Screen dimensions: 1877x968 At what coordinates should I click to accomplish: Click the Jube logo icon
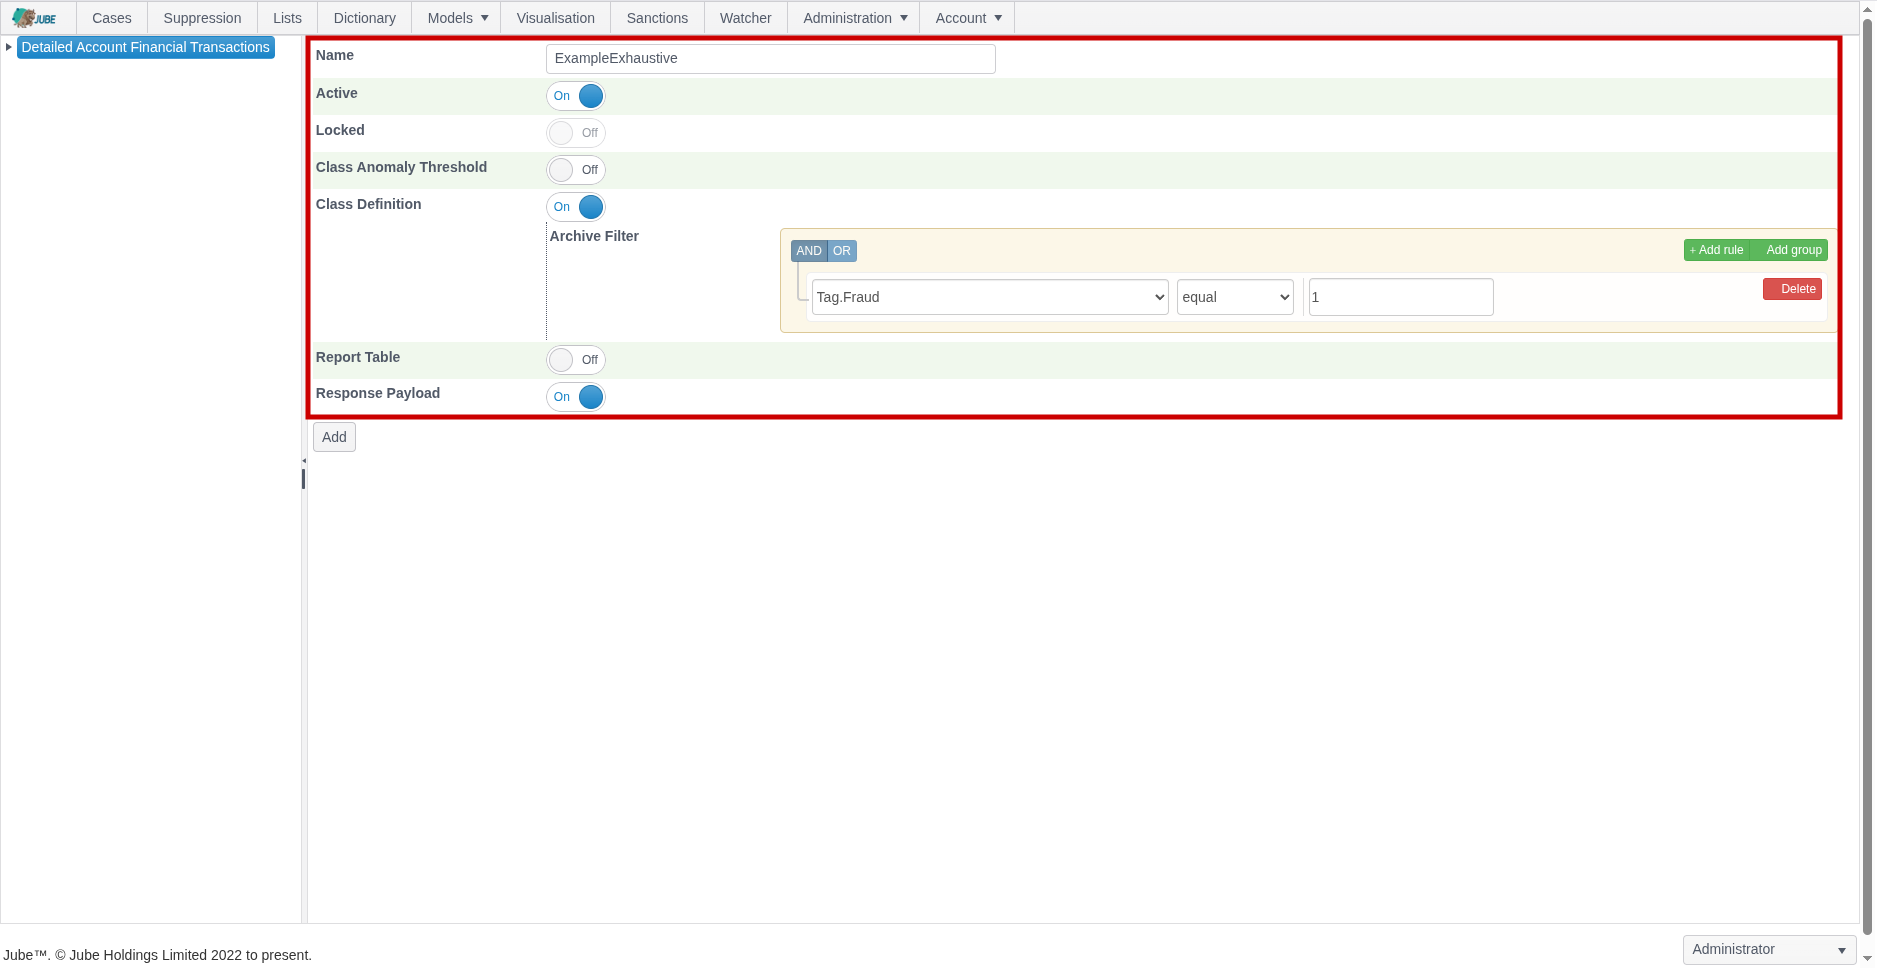[x=35, y=18]
